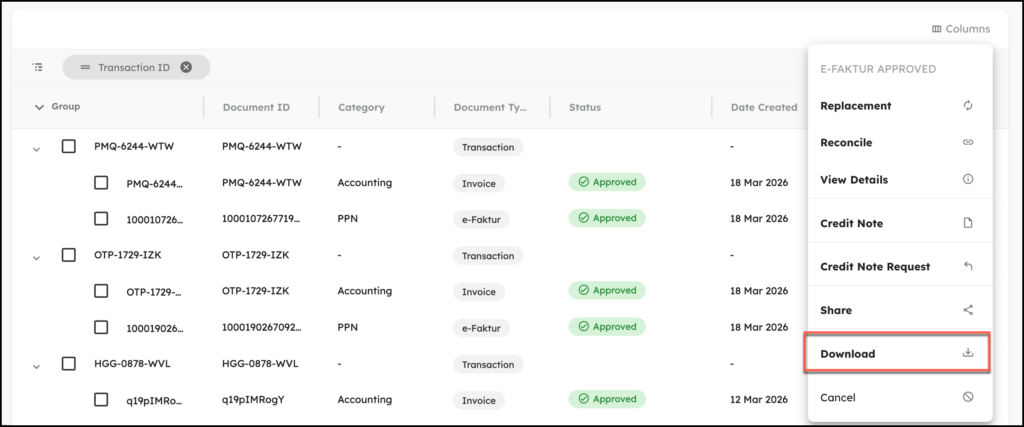Image resolution: width=1024 pixels, height=427 pixels.
Task: Click the Document ID column header
Action: [x=256, y=107]
